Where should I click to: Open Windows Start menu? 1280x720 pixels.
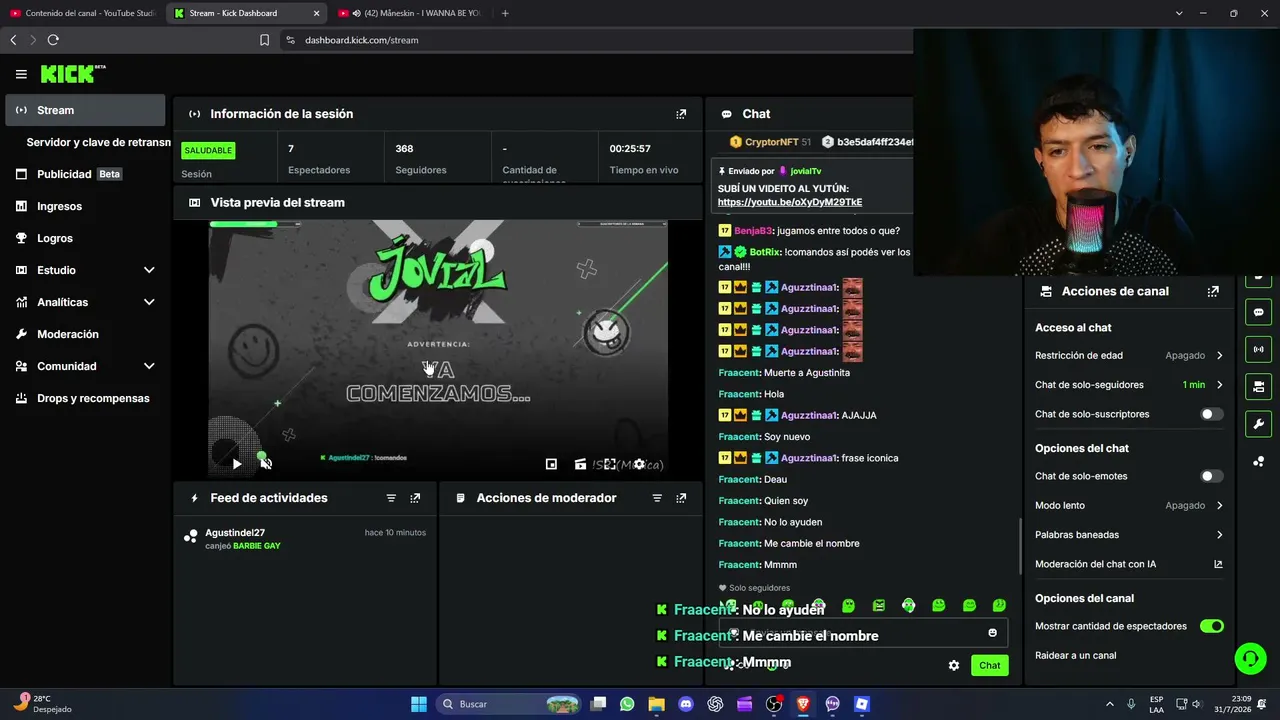(x=419, y=704)
